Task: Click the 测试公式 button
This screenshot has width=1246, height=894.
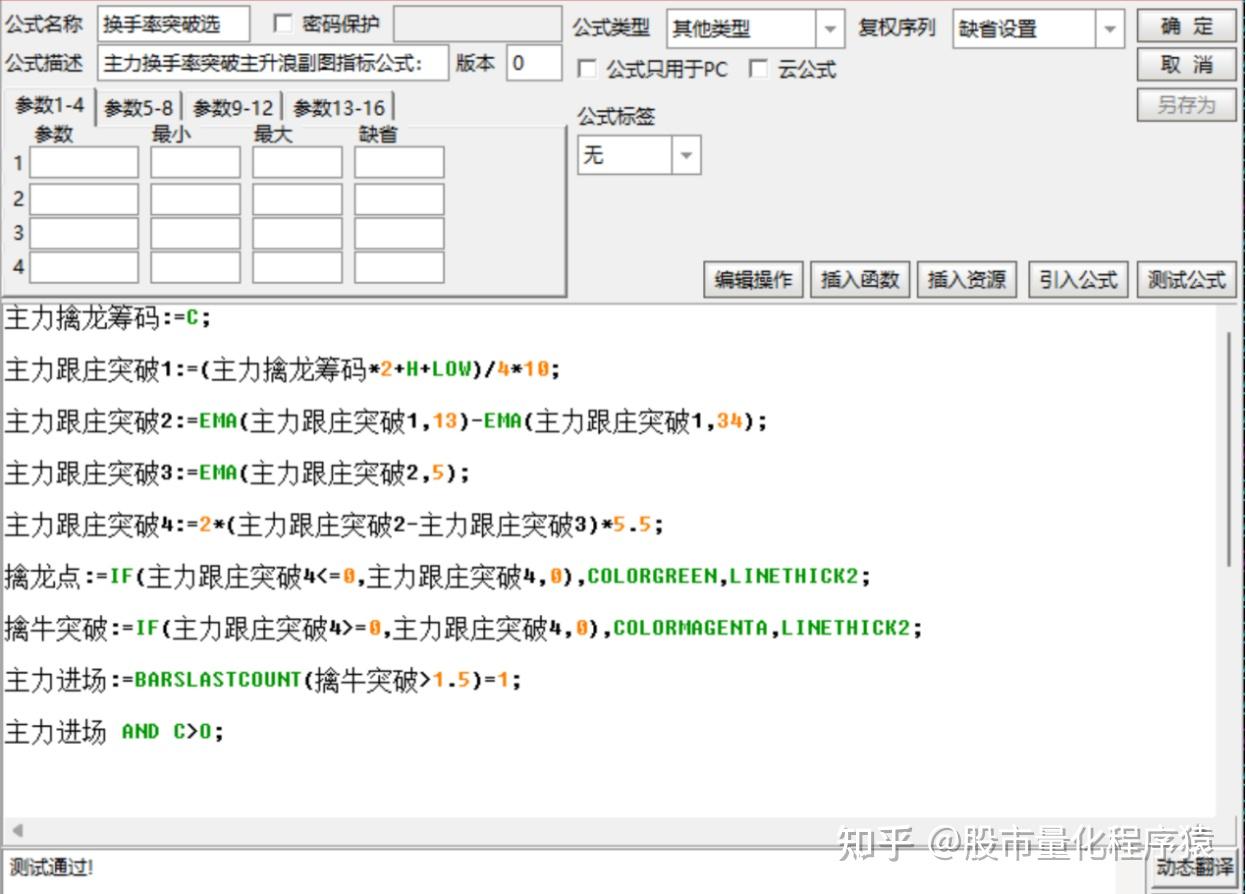Action: (x=1186, y=280)
